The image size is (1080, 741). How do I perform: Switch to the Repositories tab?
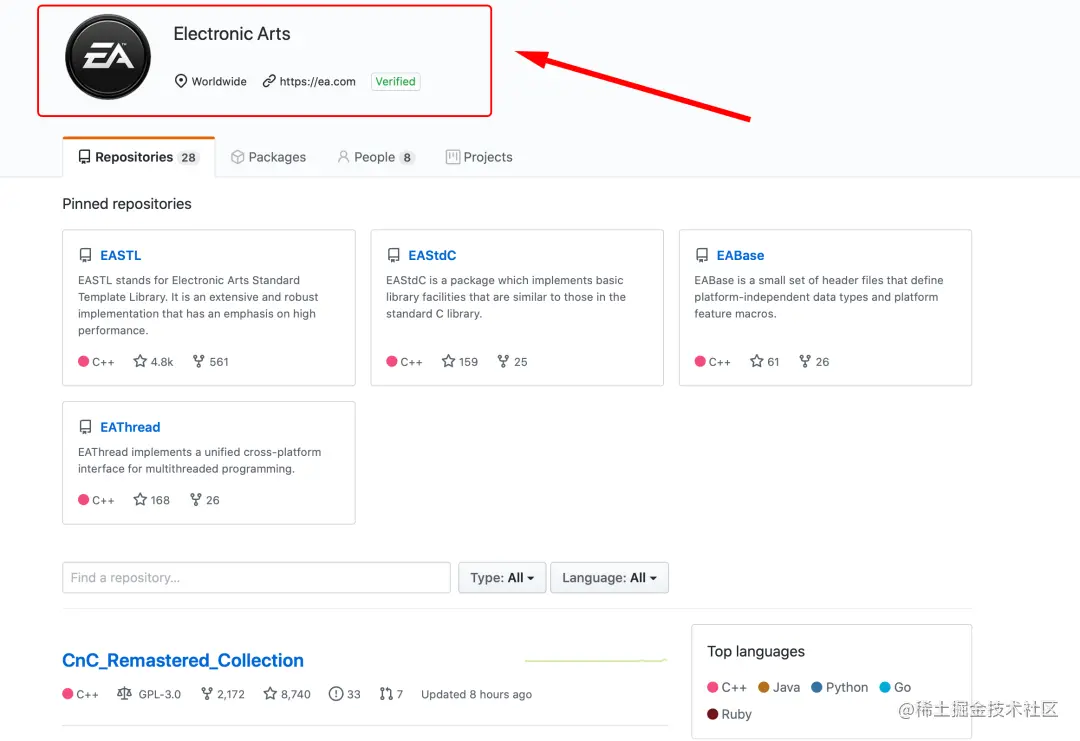[x=138, y=157]
